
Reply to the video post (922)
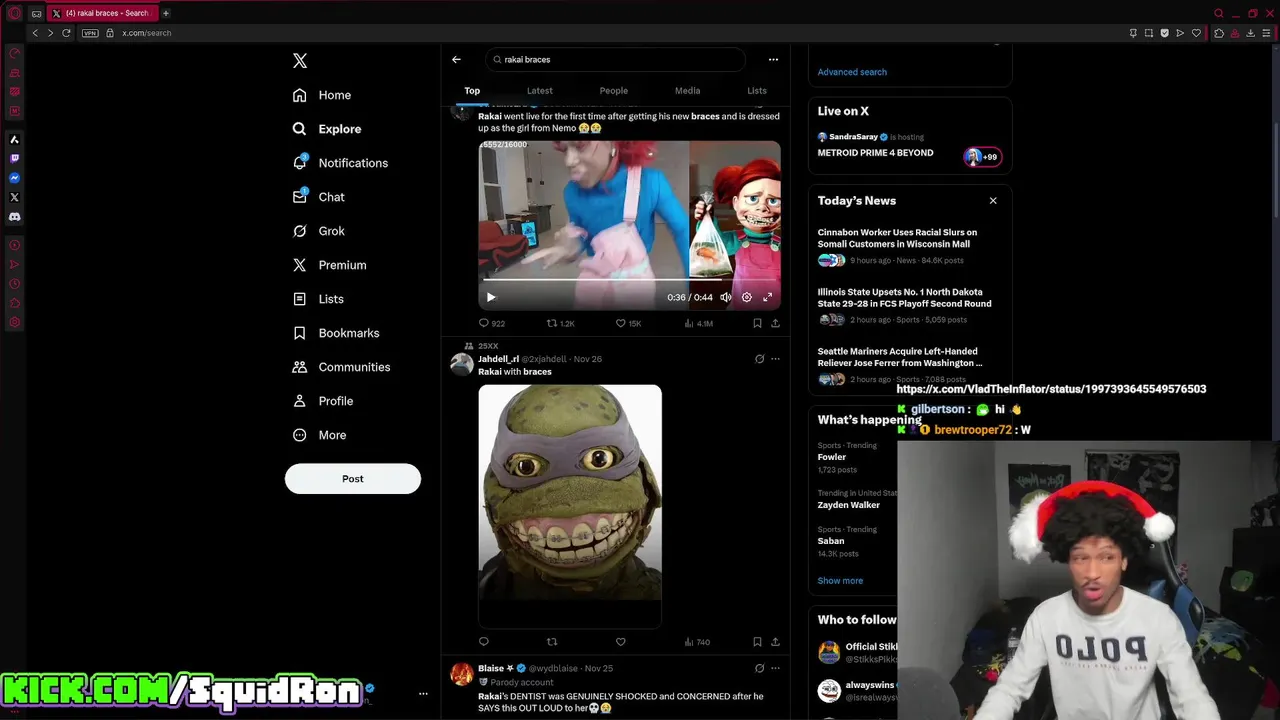pyautogui.click(x=491, y=323)
